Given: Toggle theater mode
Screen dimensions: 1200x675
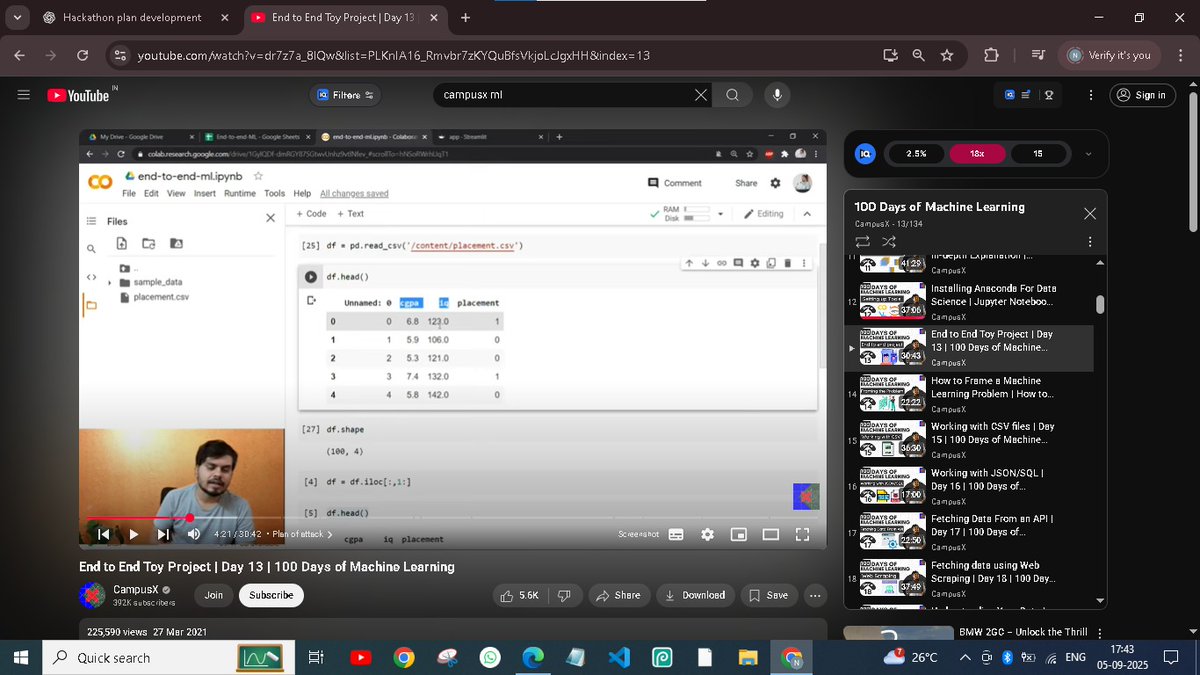Looking at the screenshot, I should [x=770, y=534].
